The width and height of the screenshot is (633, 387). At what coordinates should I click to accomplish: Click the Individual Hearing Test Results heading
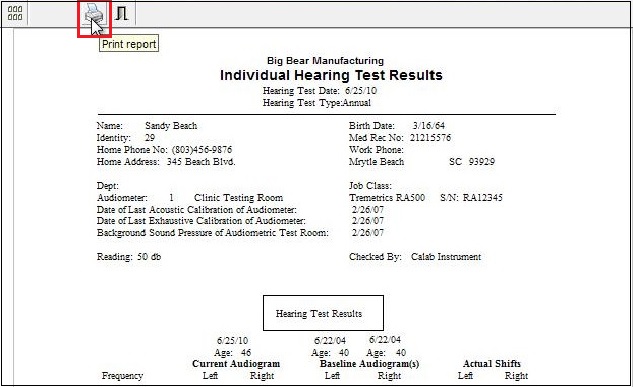[331, 75]
